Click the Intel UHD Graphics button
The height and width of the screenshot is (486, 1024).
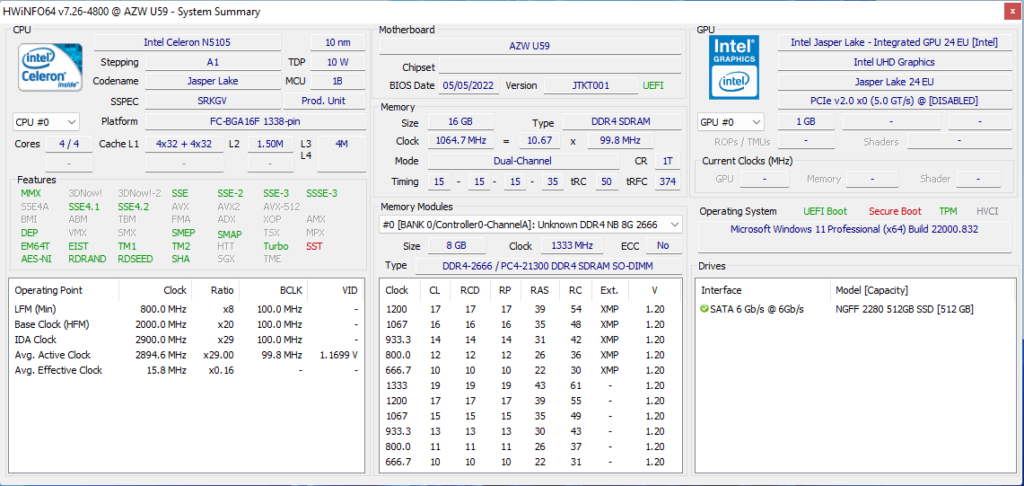point(893,62)
